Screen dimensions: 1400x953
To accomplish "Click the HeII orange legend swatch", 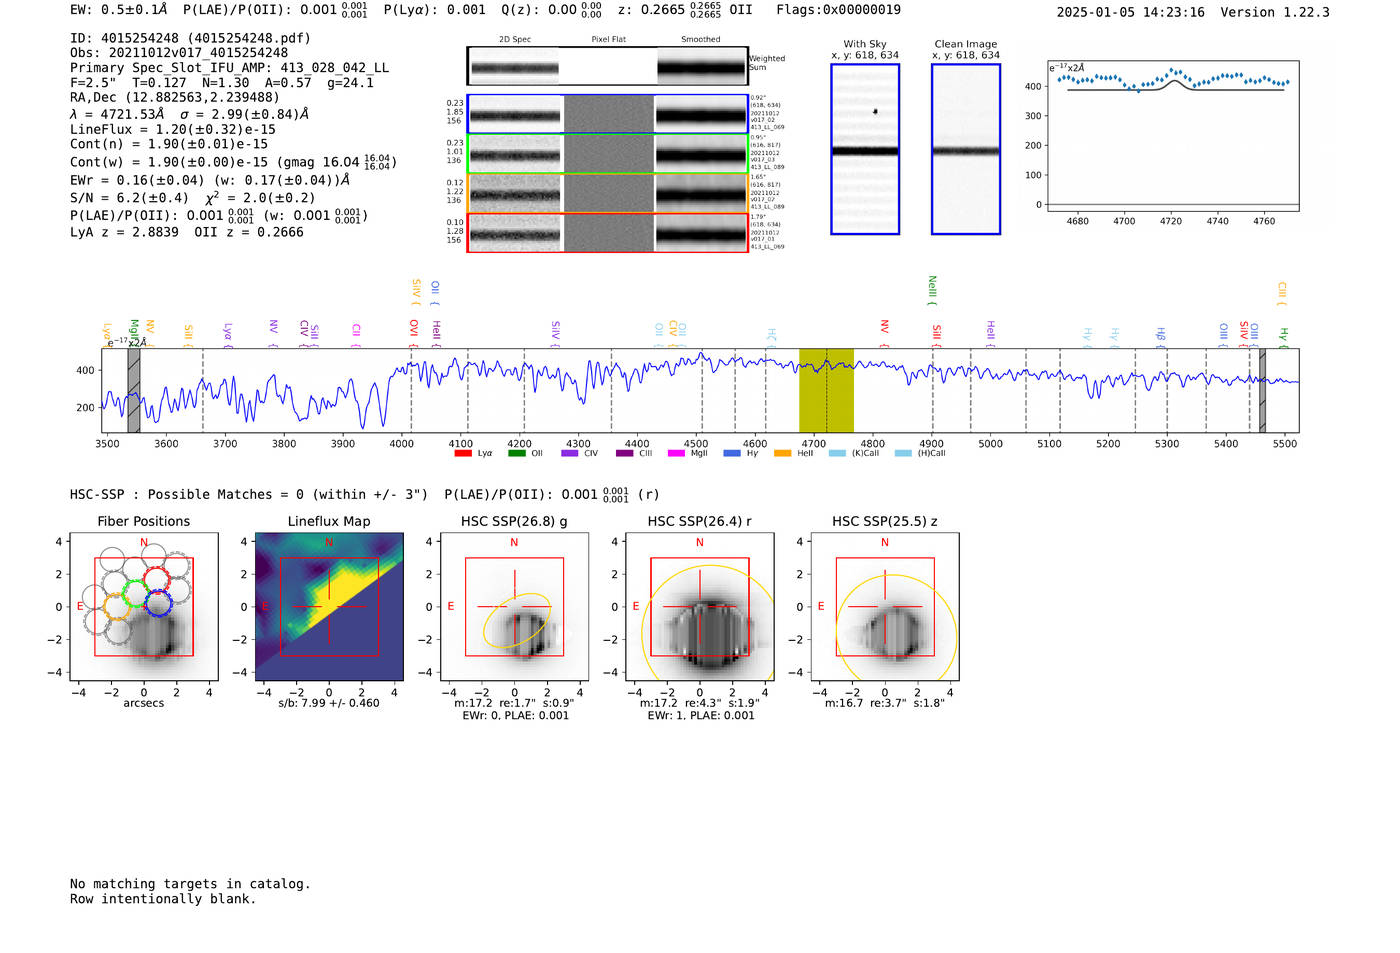I will click(x=782, y=454).
